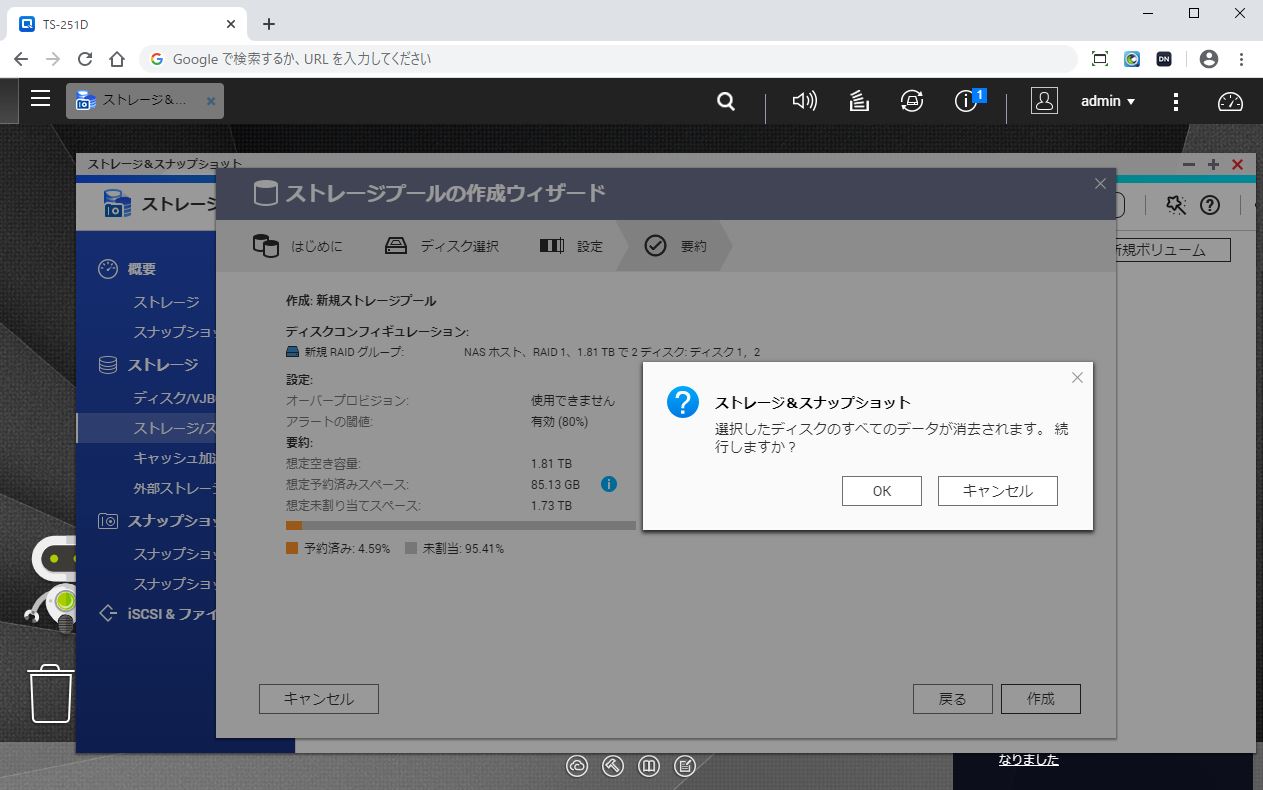The image size is (1263, 790).
Task: Click the ディスク選択 wizard step
Action: [442, 246]
